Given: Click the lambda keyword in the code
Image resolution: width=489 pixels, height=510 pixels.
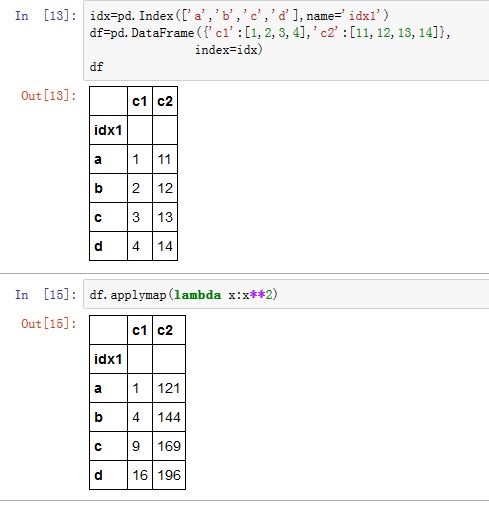Looking at the screenshot, I should (197, 295).
